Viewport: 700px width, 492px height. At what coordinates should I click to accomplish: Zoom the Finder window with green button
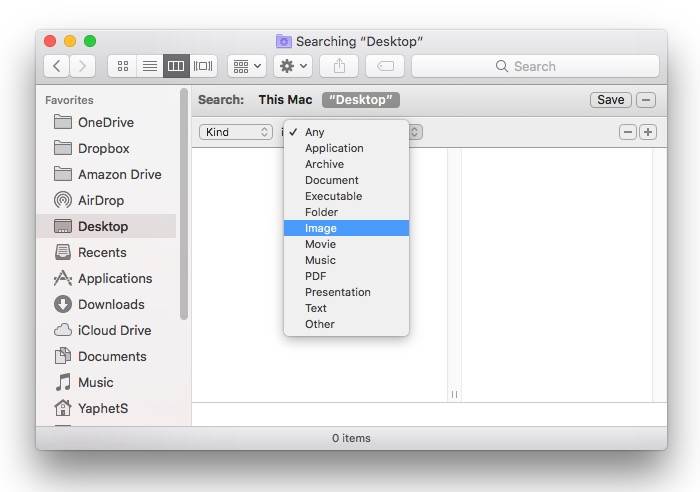coord(90,41)
